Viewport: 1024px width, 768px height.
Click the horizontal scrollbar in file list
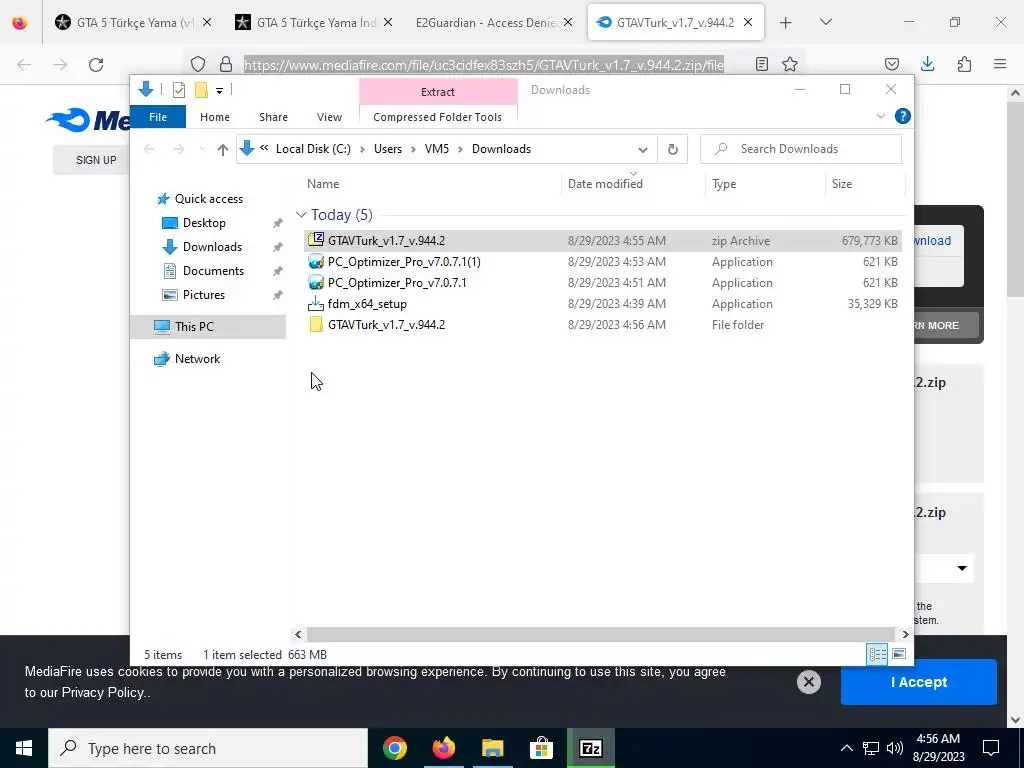[600, 634]
